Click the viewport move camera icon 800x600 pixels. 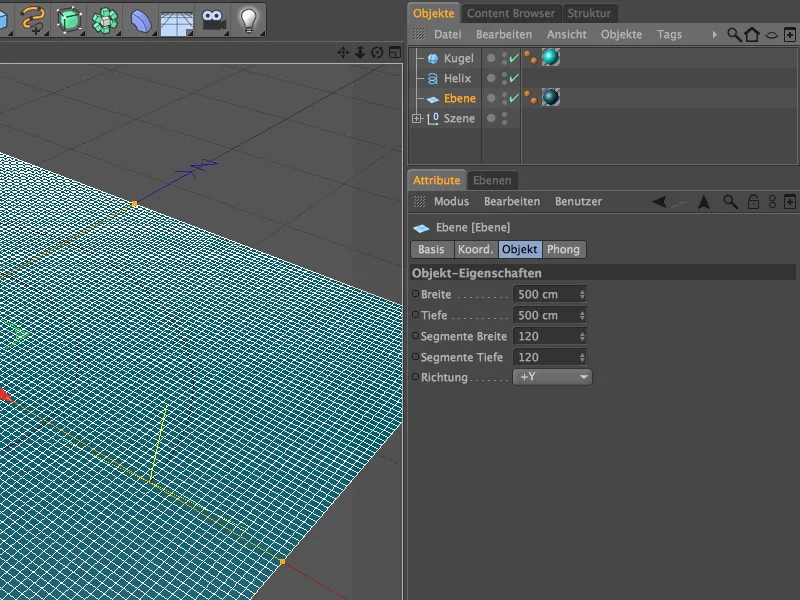click(x=343, y=52)
